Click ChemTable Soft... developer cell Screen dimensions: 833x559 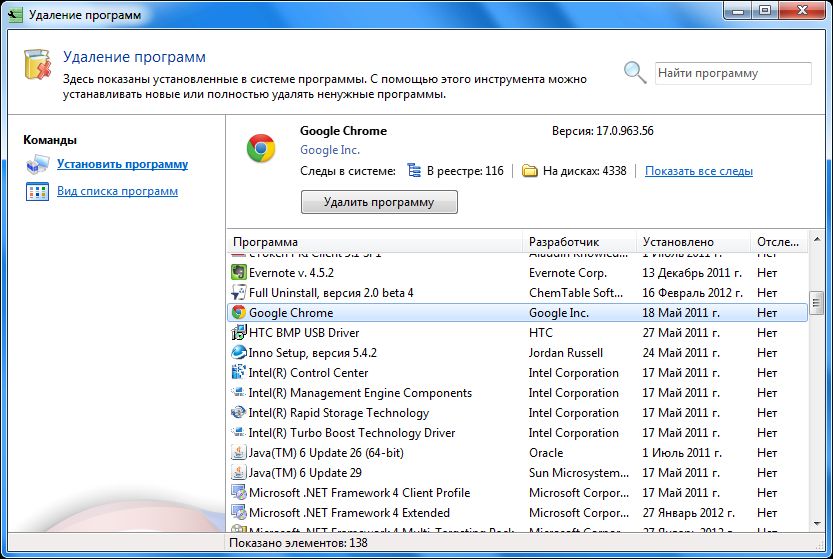576,293
